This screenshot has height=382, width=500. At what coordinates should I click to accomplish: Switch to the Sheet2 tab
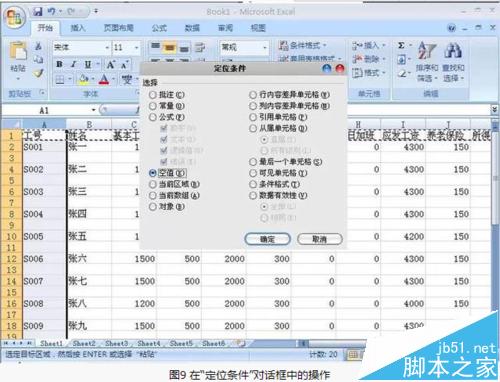[84, 343]
